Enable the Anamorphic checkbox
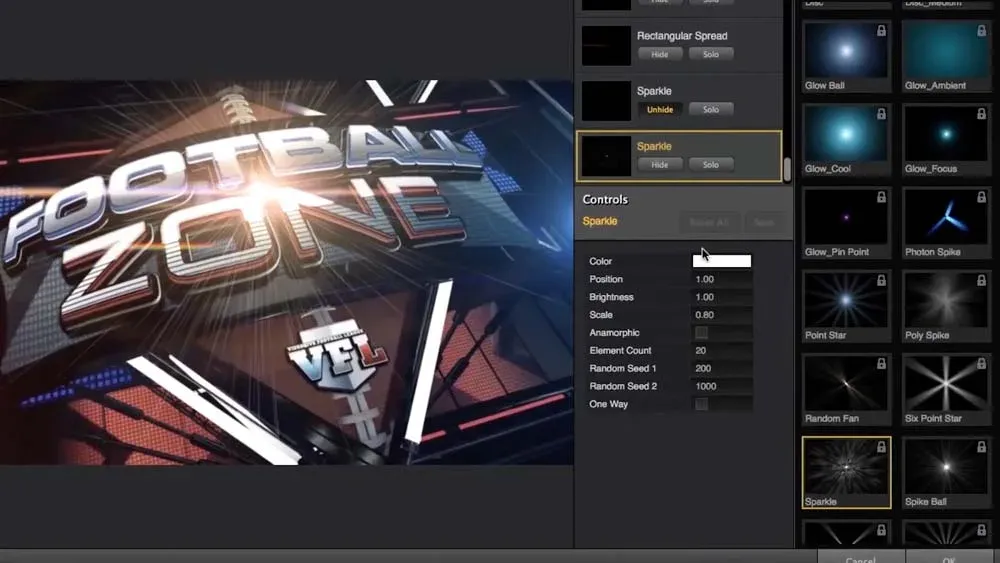 (x=701, y=333)
